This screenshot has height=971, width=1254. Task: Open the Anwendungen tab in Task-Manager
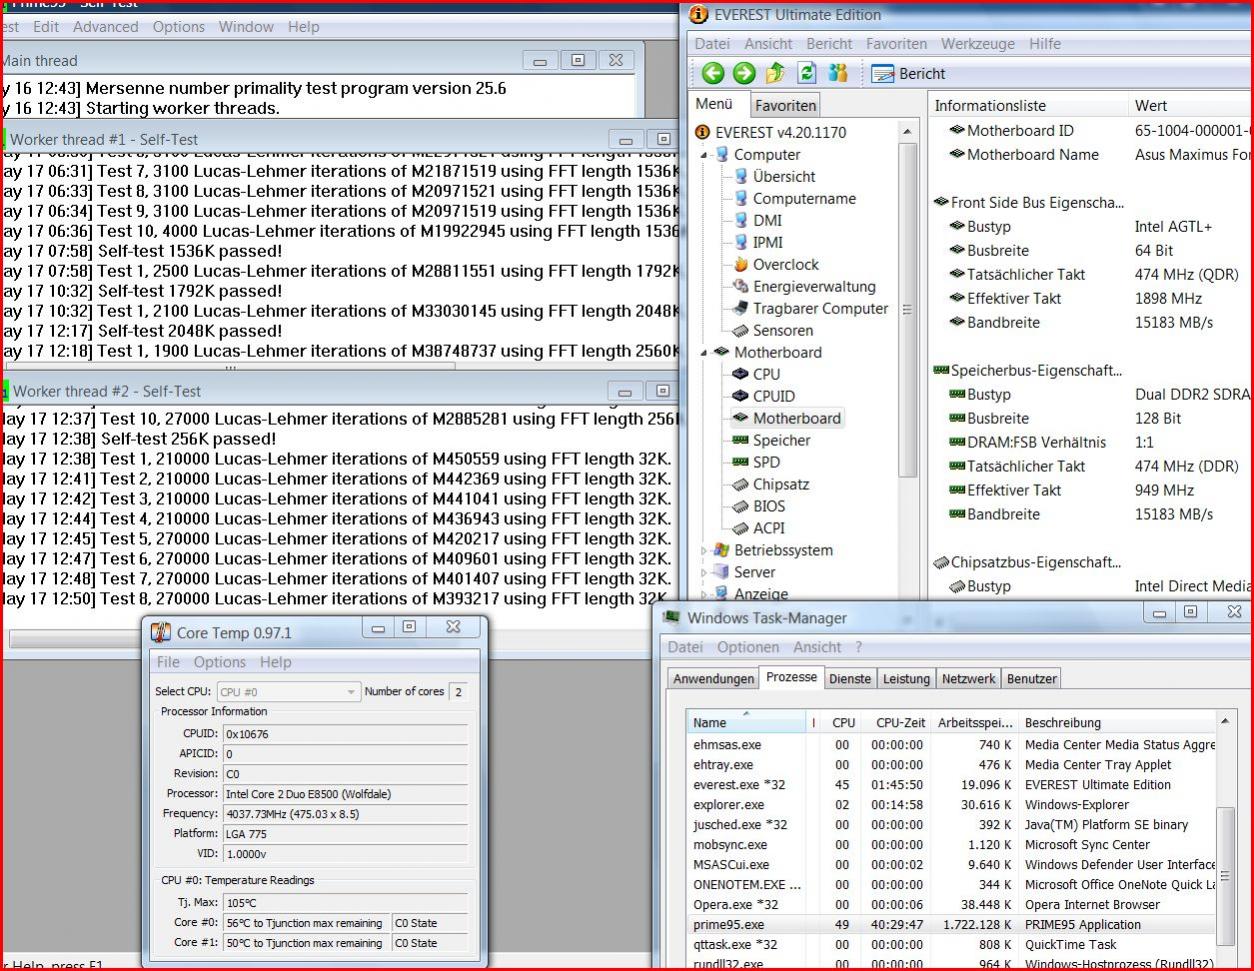(714, 679)
